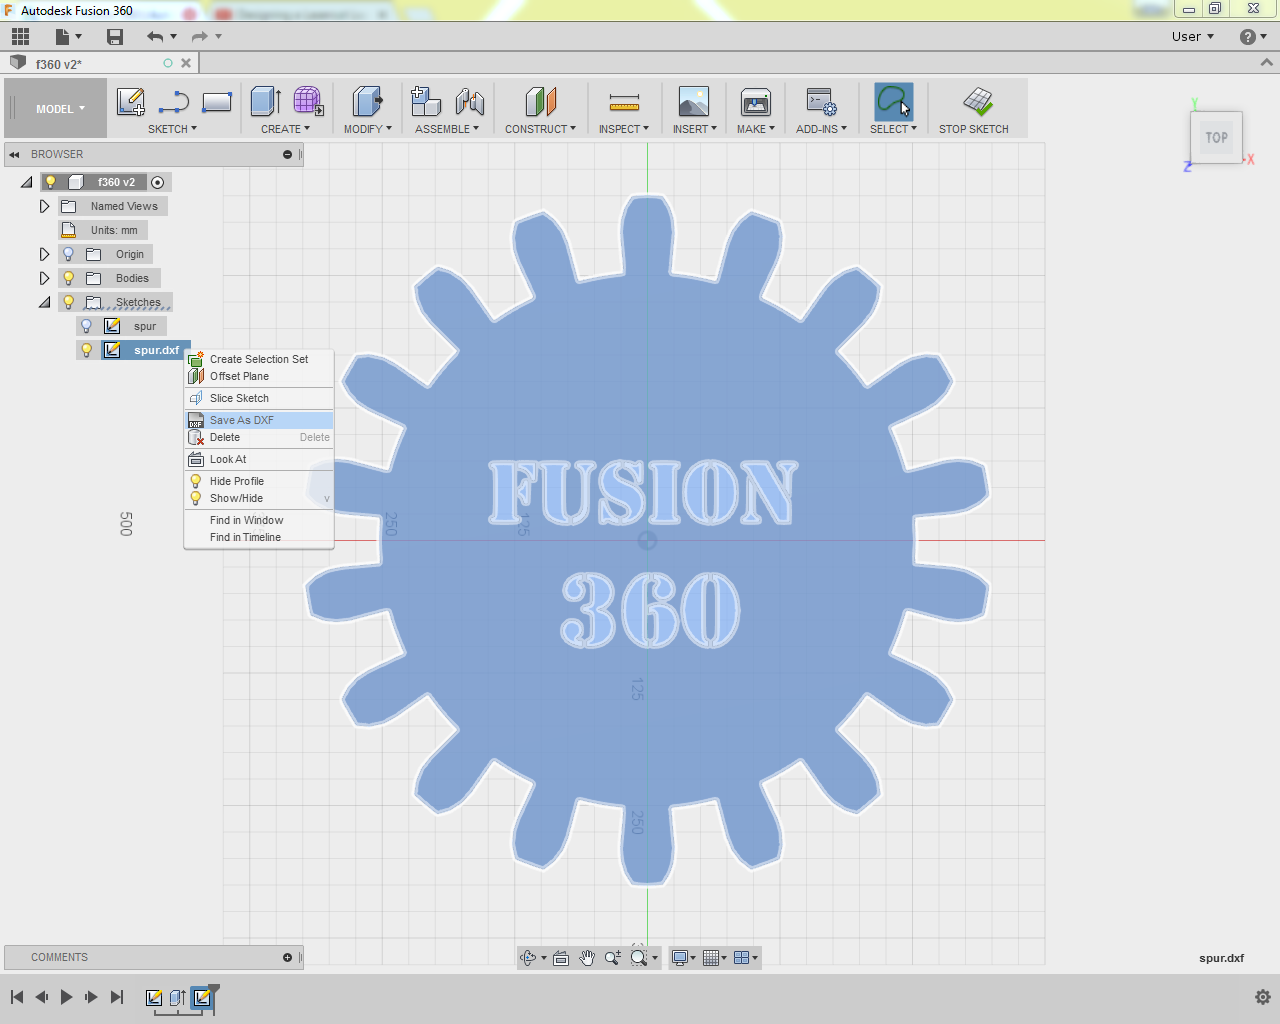Click the Save disk icon
1280x1024 pixels.
coord(115,37)
